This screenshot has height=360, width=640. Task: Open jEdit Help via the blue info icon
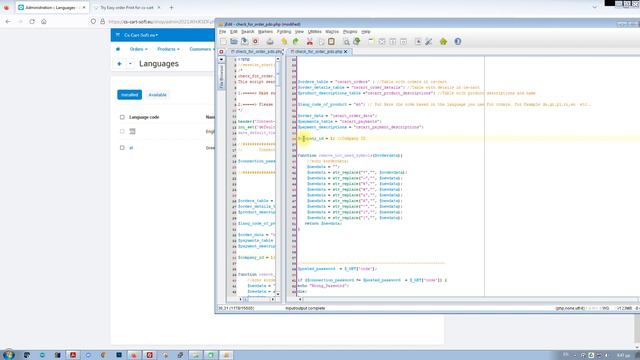click(458, 42)
